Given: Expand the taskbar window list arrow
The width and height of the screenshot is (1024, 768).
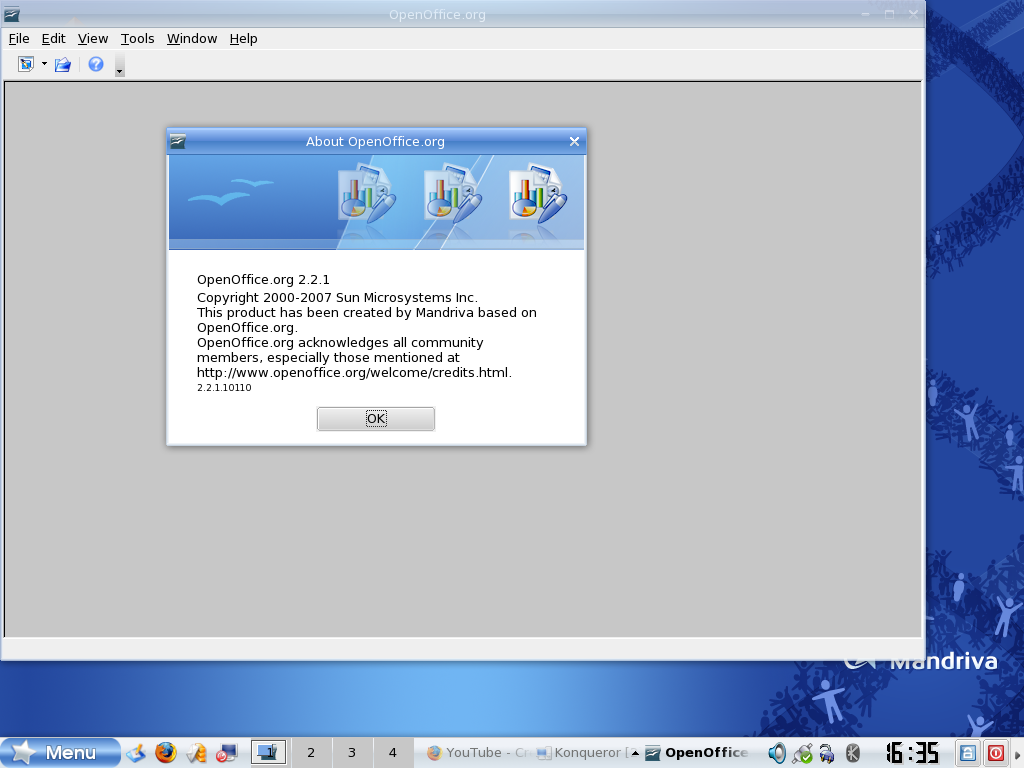Looking at the screenshot, I should click(x=635, y=753).
